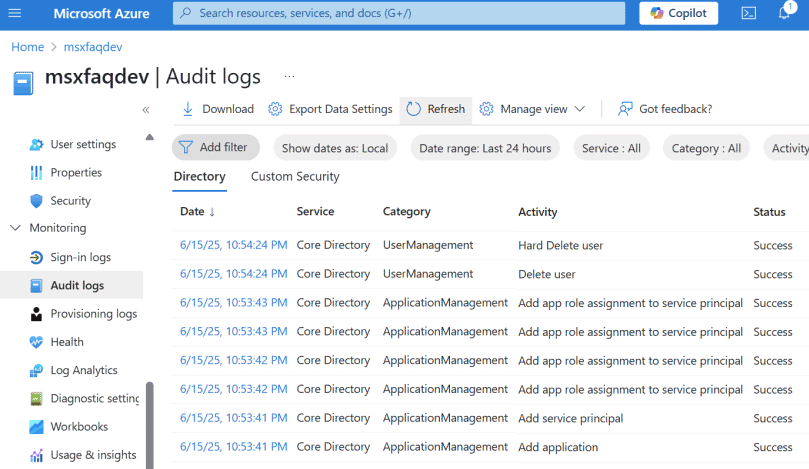
Task: Click the Activity column header
Action: (x=538, y=212)
